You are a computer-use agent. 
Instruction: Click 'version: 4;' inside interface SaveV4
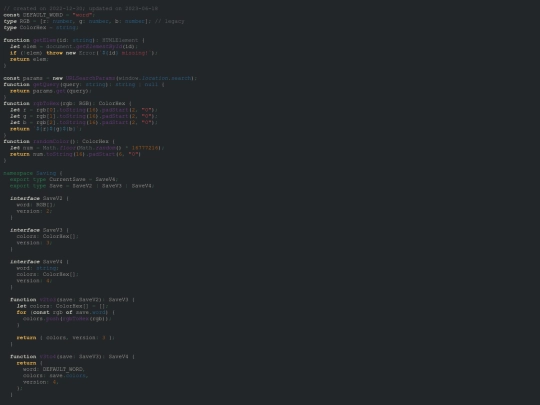[x=34, y=281]
